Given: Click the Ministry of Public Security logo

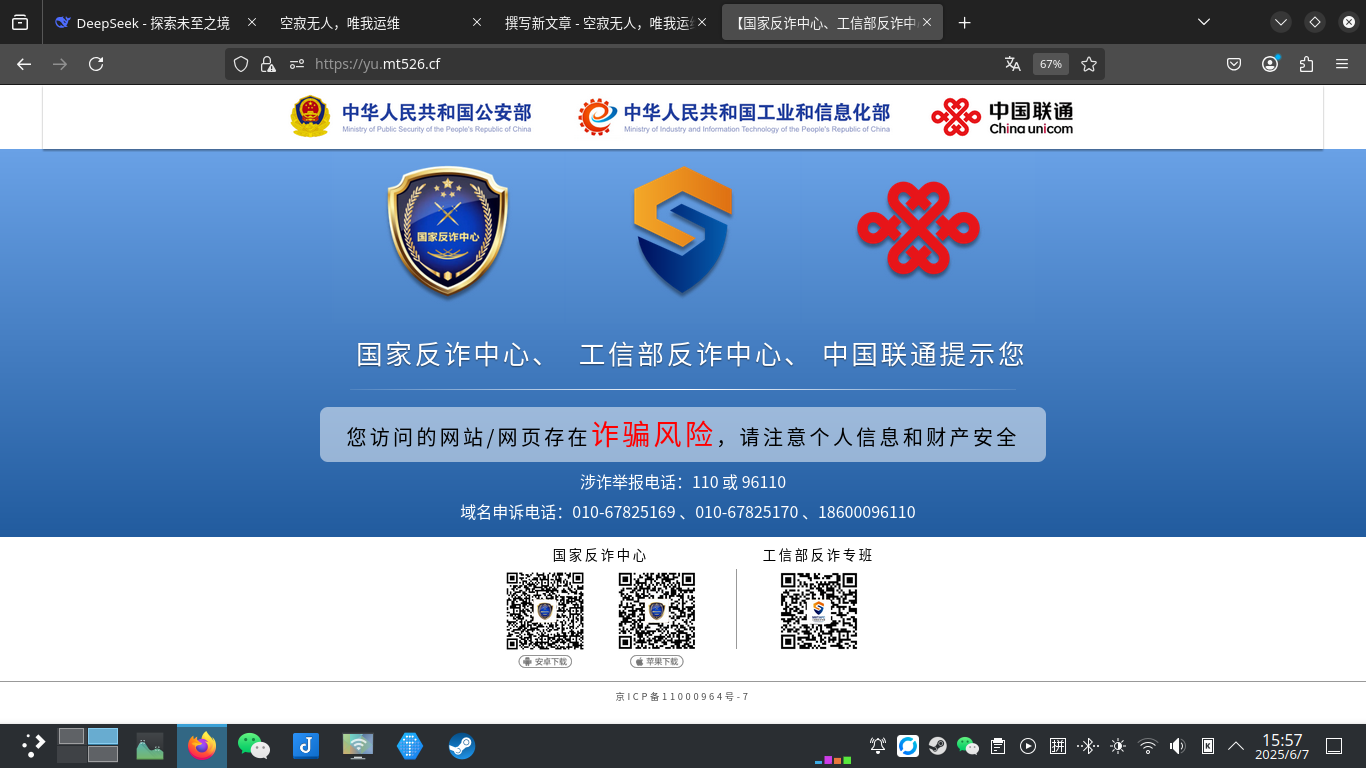Looking at the screenshot, I should [x=411, y=117].
